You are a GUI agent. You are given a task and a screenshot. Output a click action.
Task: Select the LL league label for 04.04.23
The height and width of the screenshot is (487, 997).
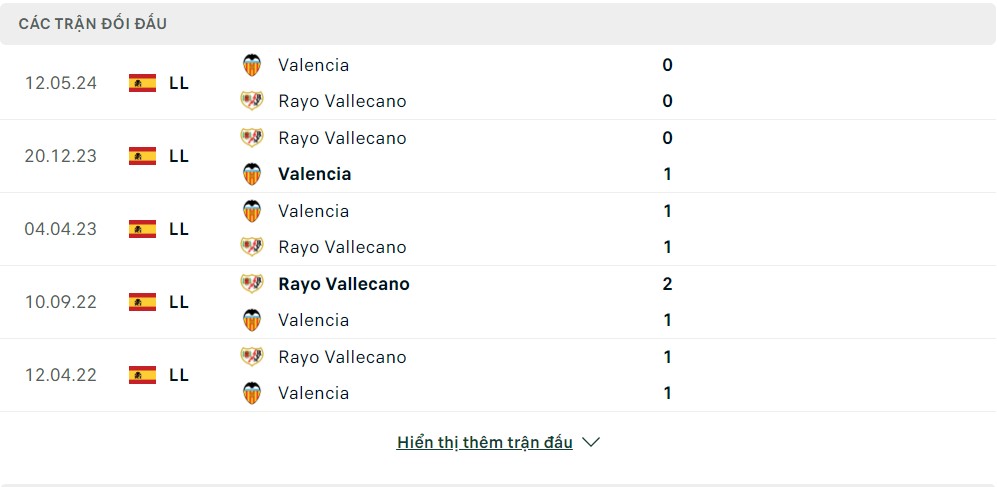pyautogui.click(x=179, y=229)
